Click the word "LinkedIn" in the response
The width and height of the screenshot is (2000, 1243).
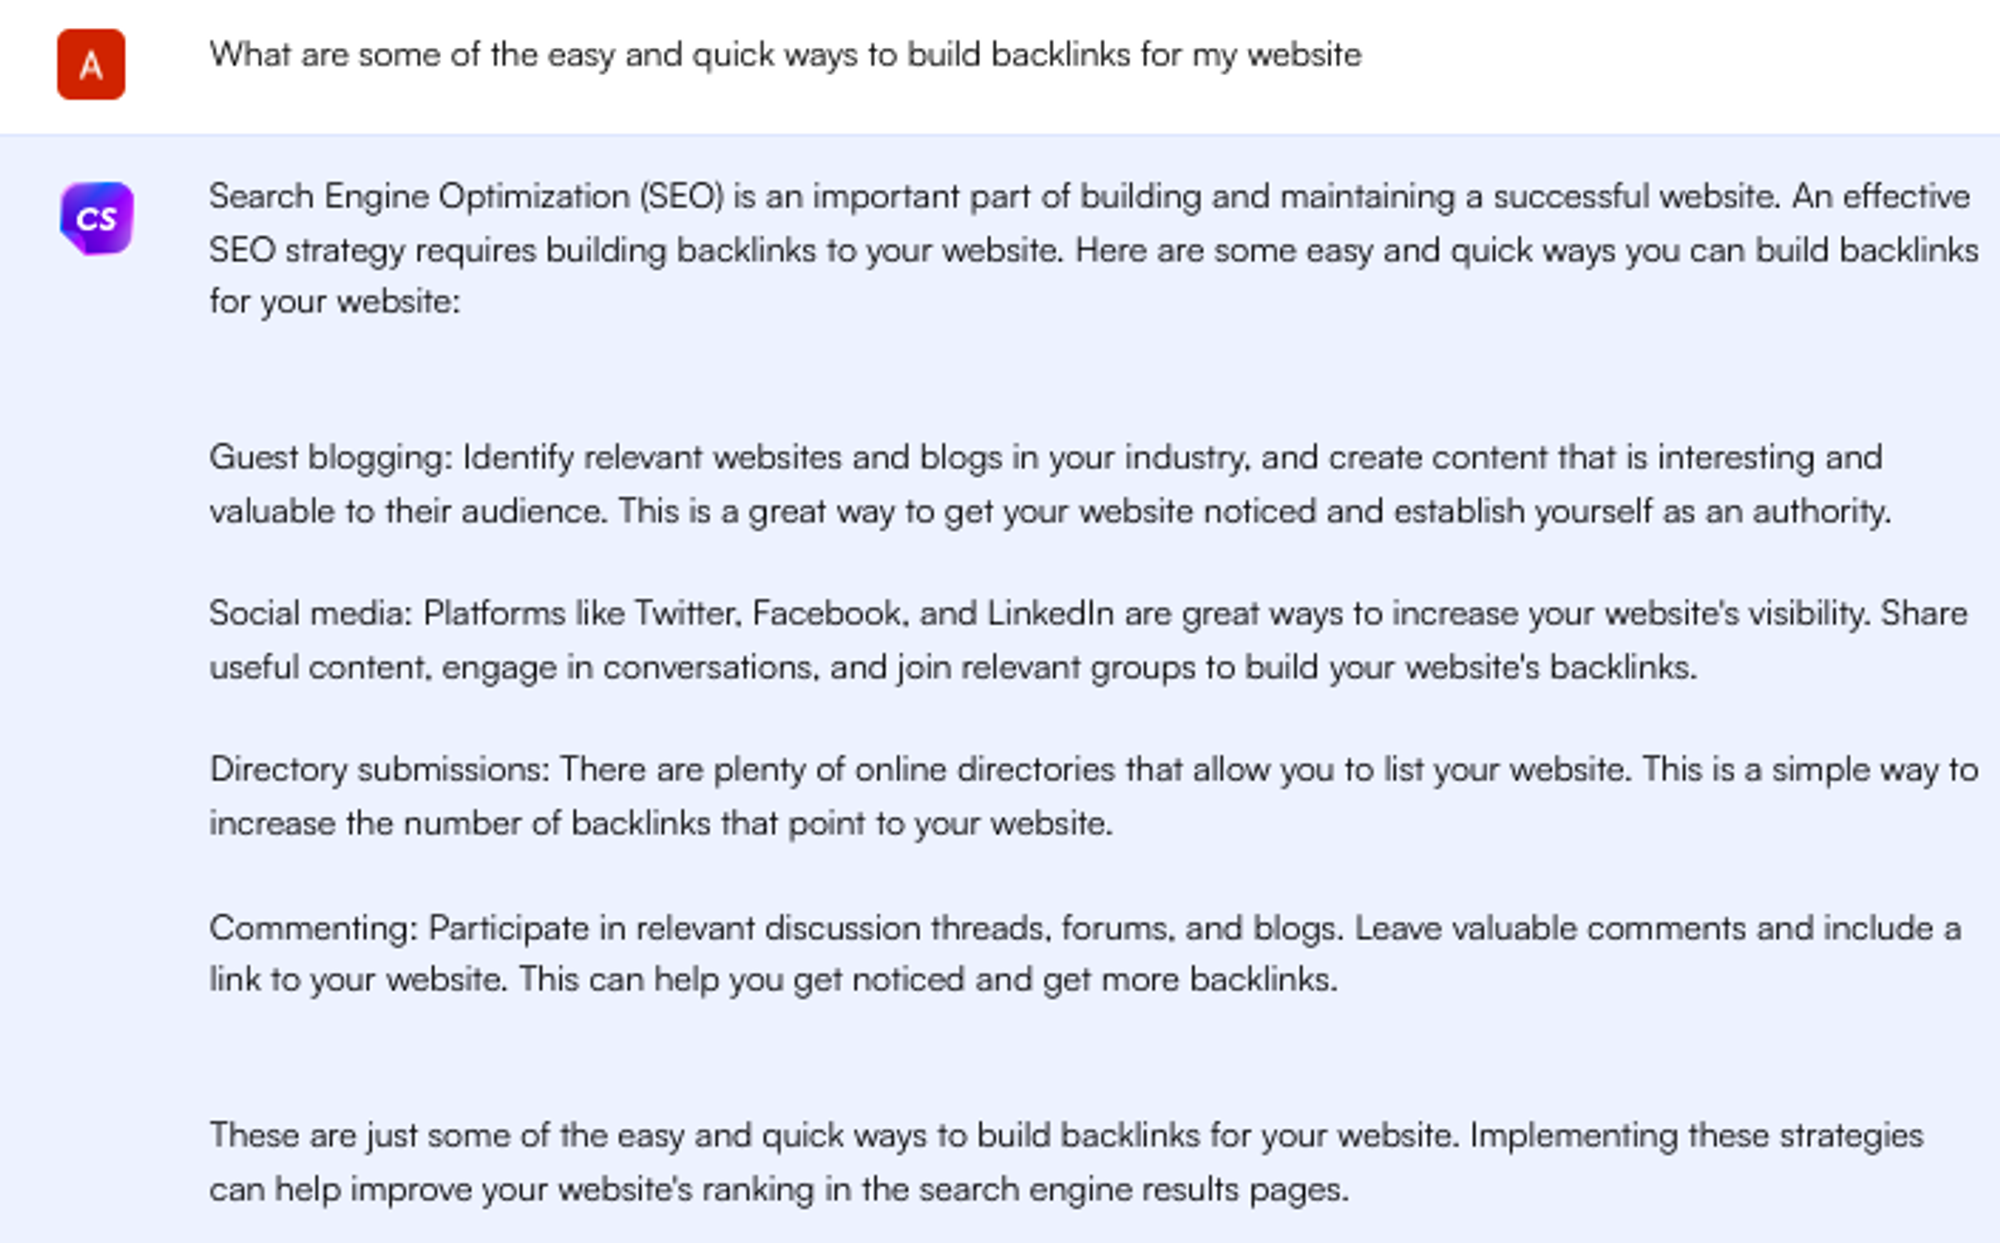[1050, 613]
